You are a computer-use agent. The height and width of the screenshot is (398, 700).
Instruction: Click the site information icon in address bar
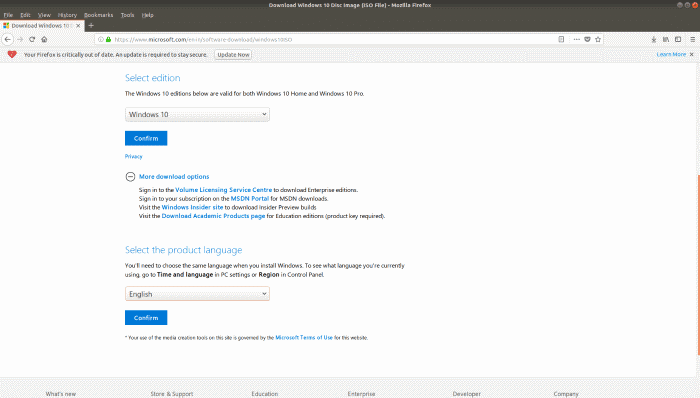coord(100,39)
